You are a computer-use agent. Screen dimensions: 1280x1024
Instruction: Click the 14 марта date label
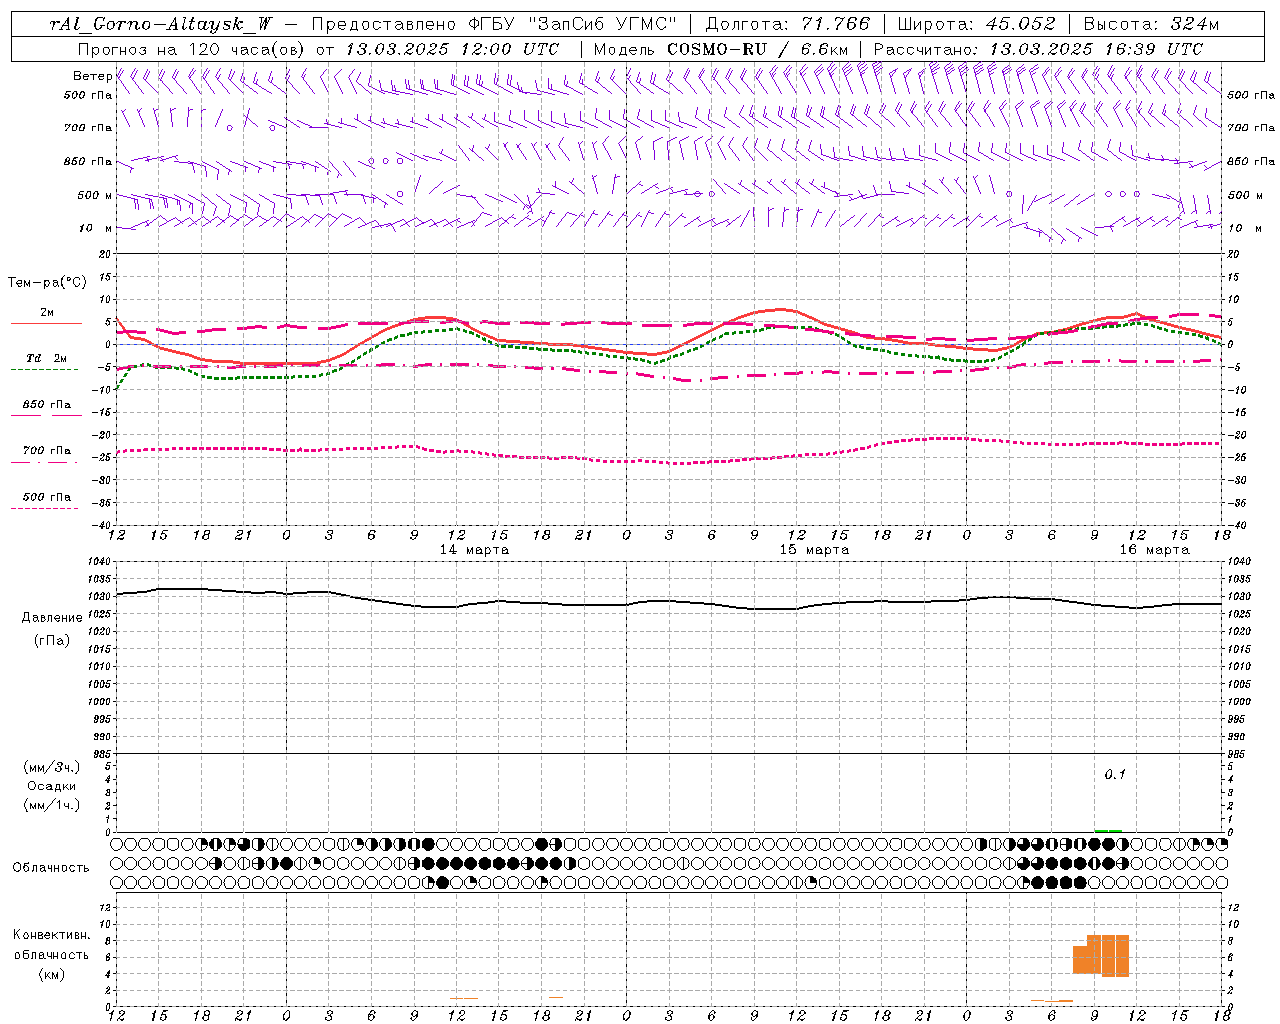[475, 550]
